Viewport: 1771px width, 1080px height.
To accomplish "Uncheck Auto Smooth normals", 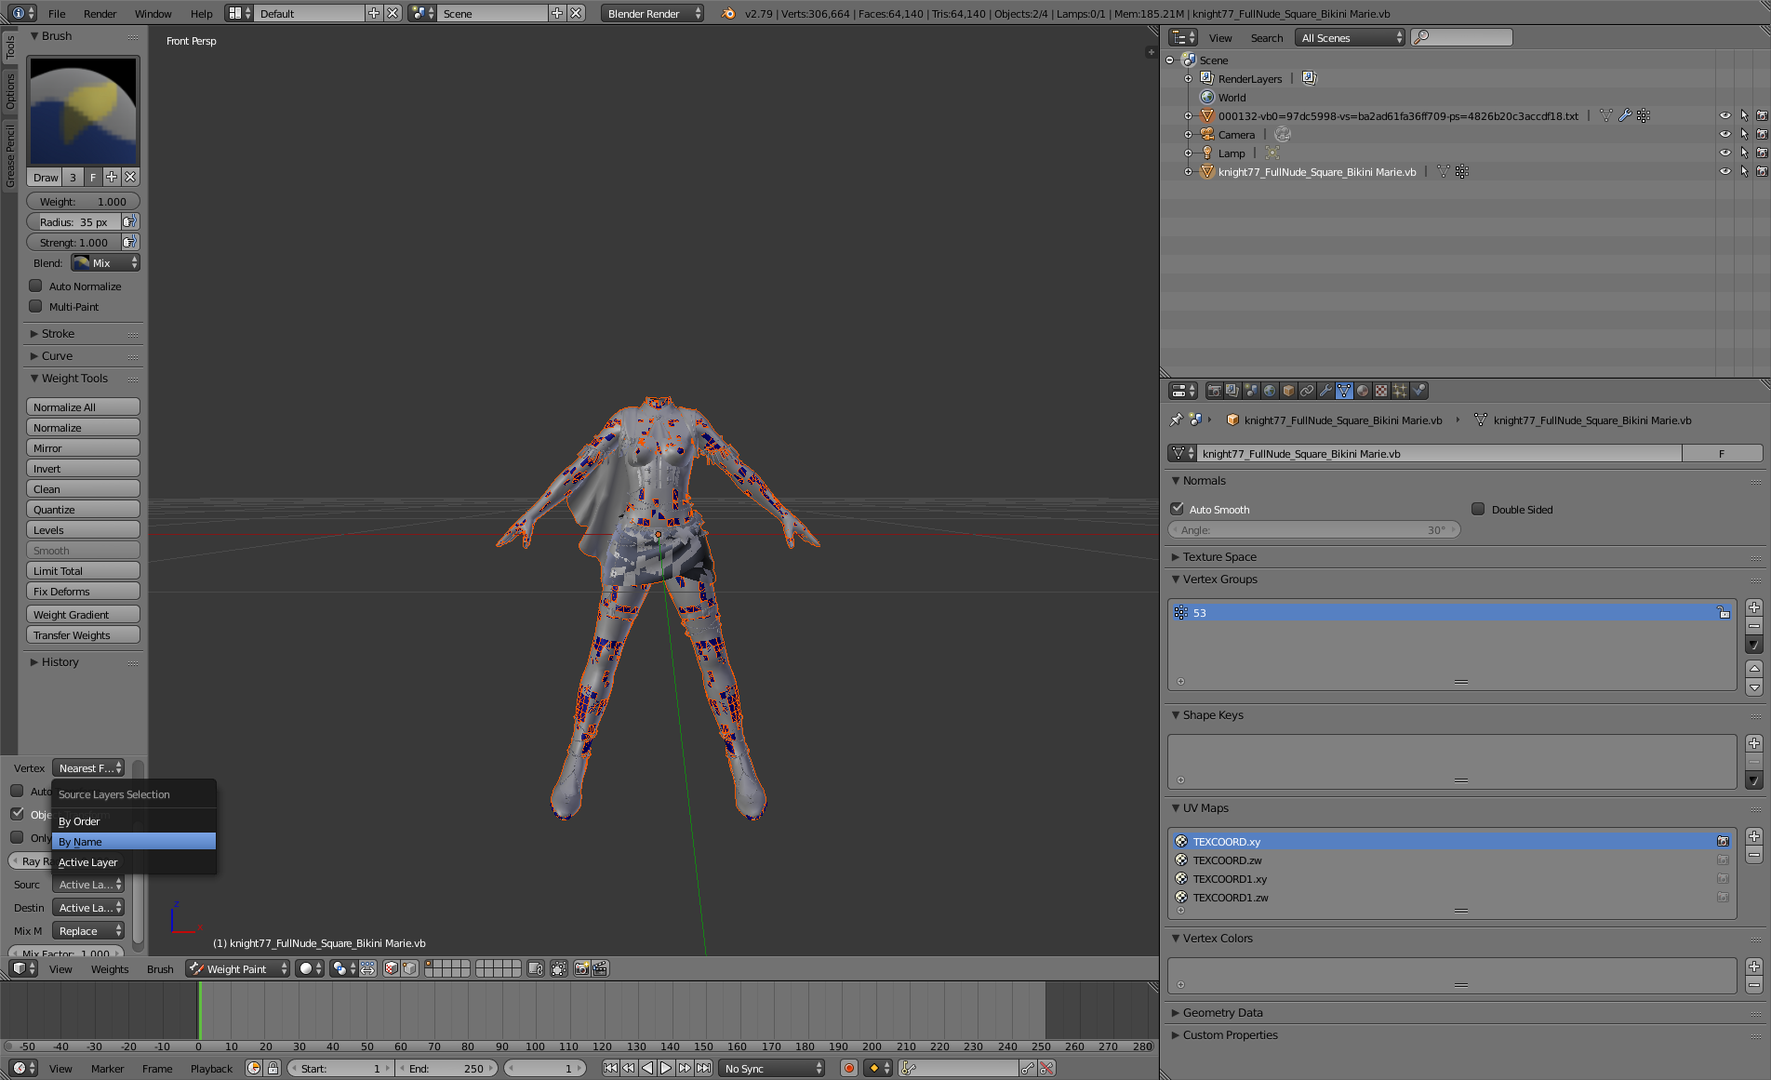I will pos(1177,509).
